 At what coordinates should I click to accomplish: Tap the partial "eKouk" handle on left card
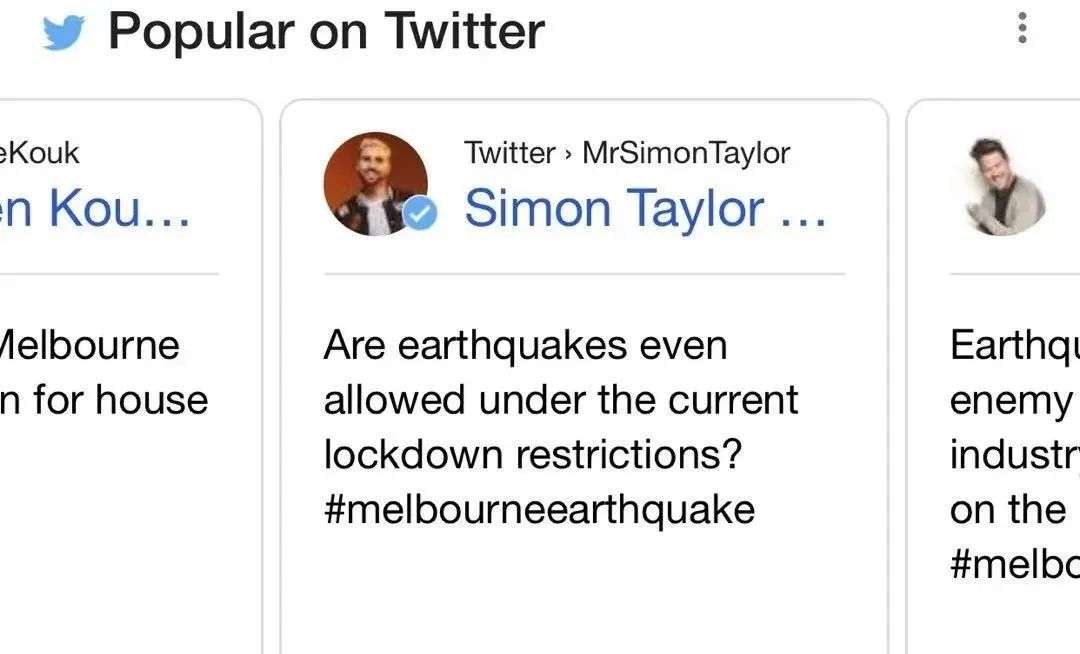[39, 153]
